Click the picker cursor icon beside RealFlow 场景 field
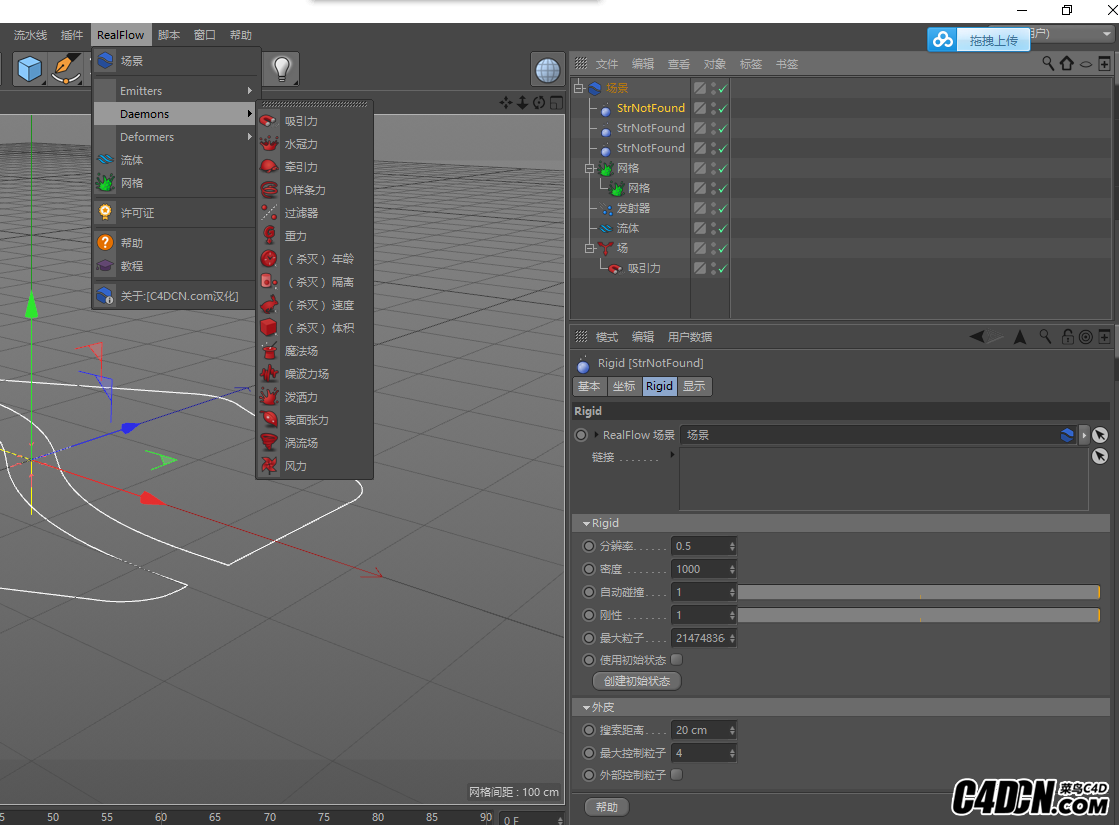Viewport: 1119px width, 825px height. click(1100, 435)
